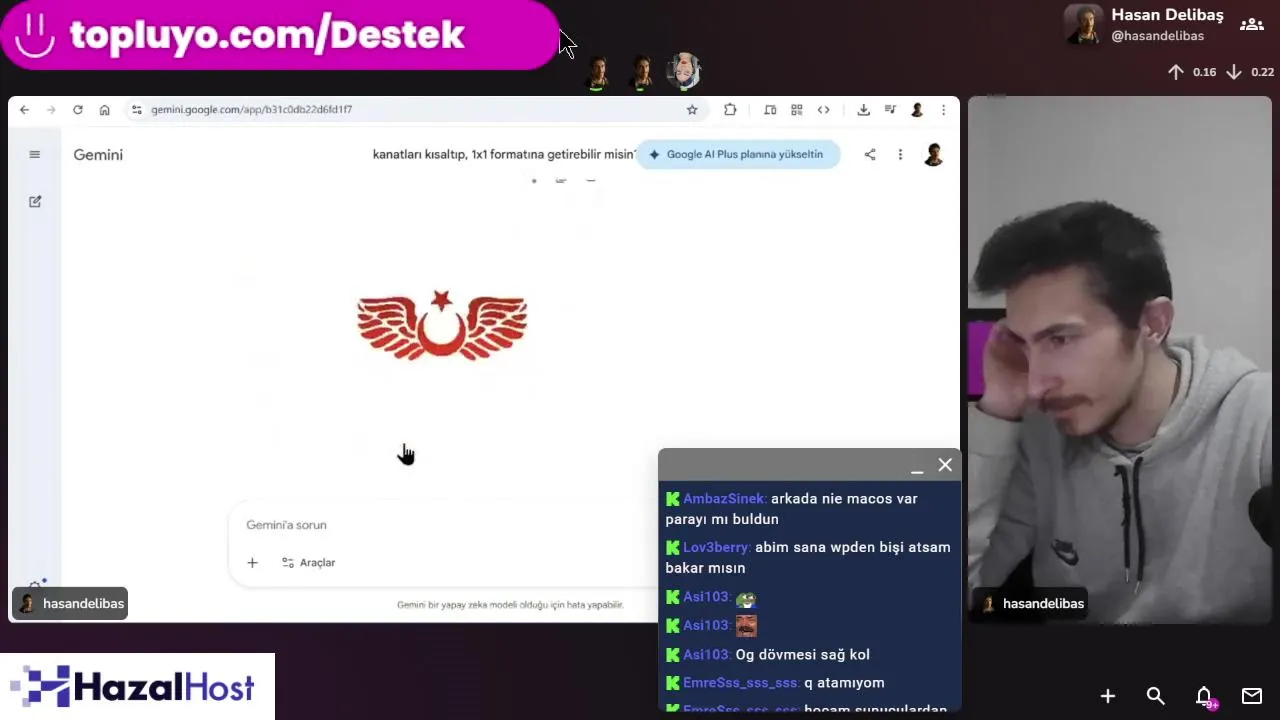1280x720 pixels.
Task: Open the browser home page
Action: [x=104, y=110]
